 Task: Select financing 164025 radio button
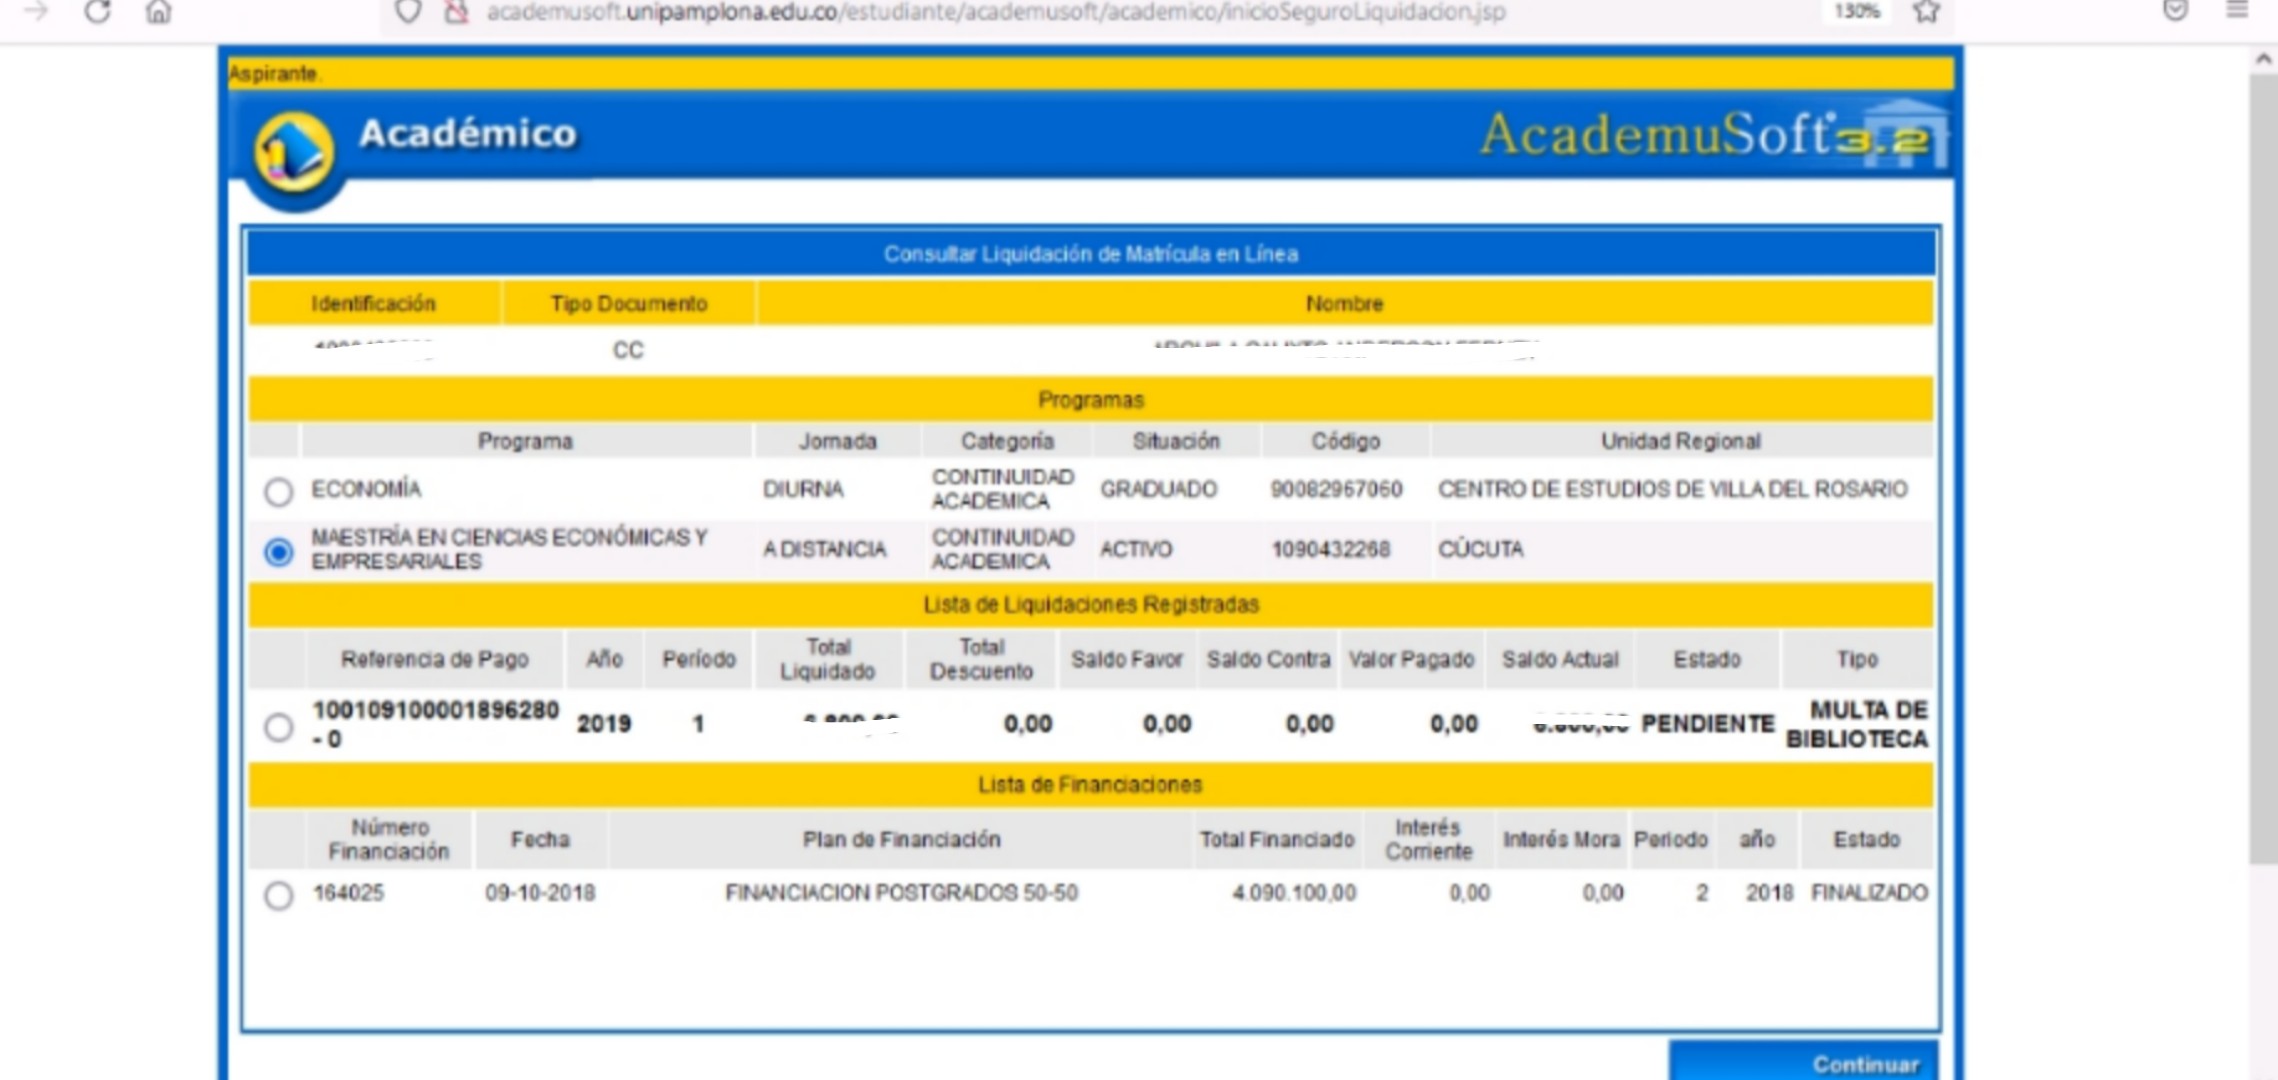coord(279,894)
